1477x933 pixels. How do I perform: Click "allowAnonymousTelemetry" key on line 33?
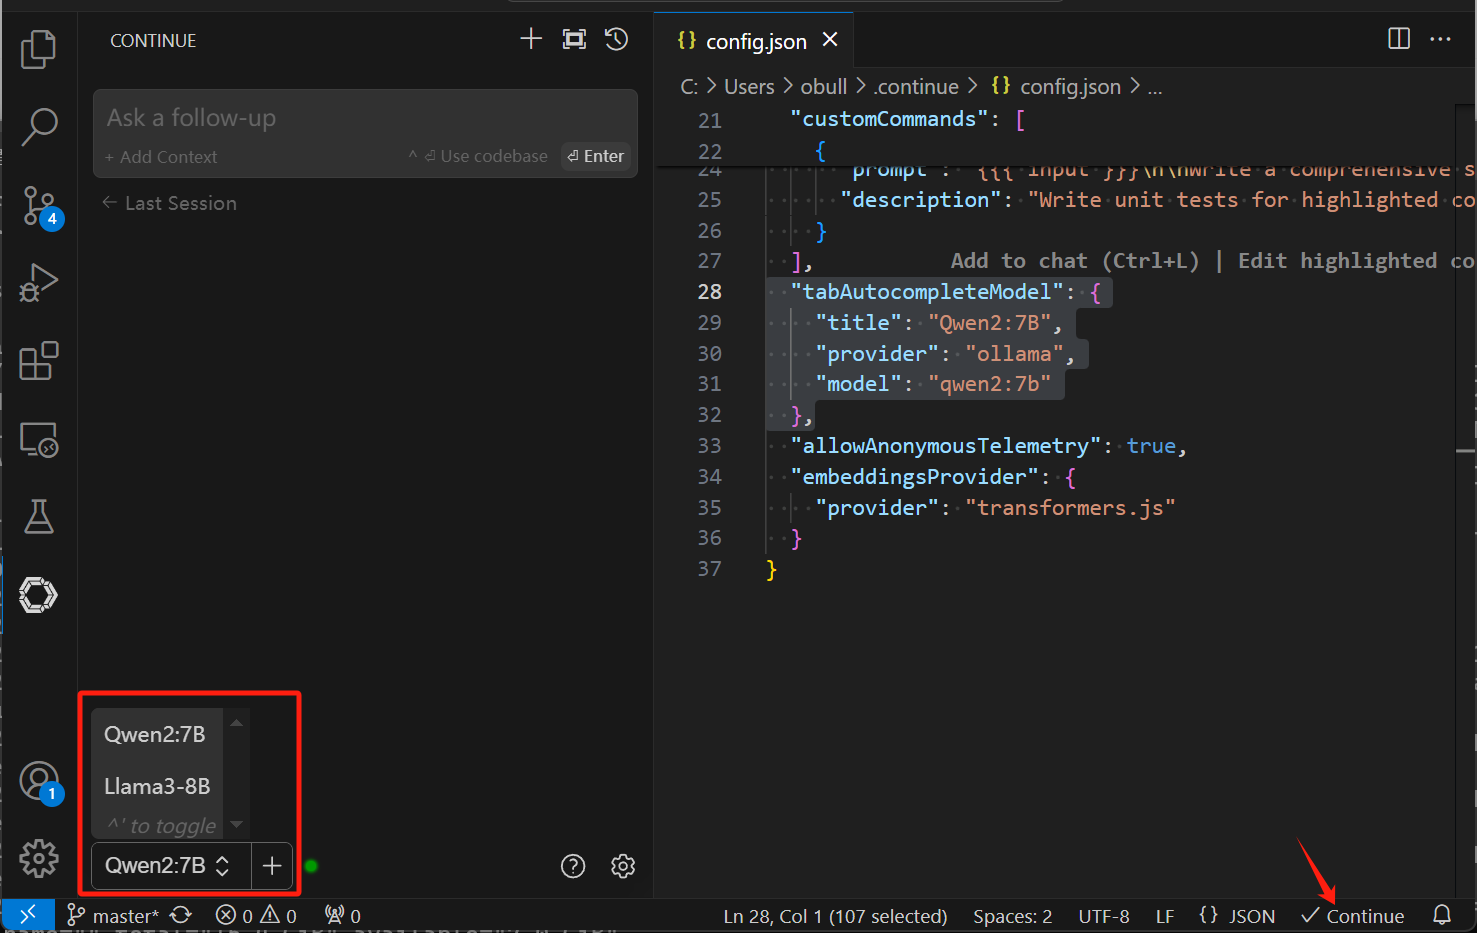(x=946, y=446)
